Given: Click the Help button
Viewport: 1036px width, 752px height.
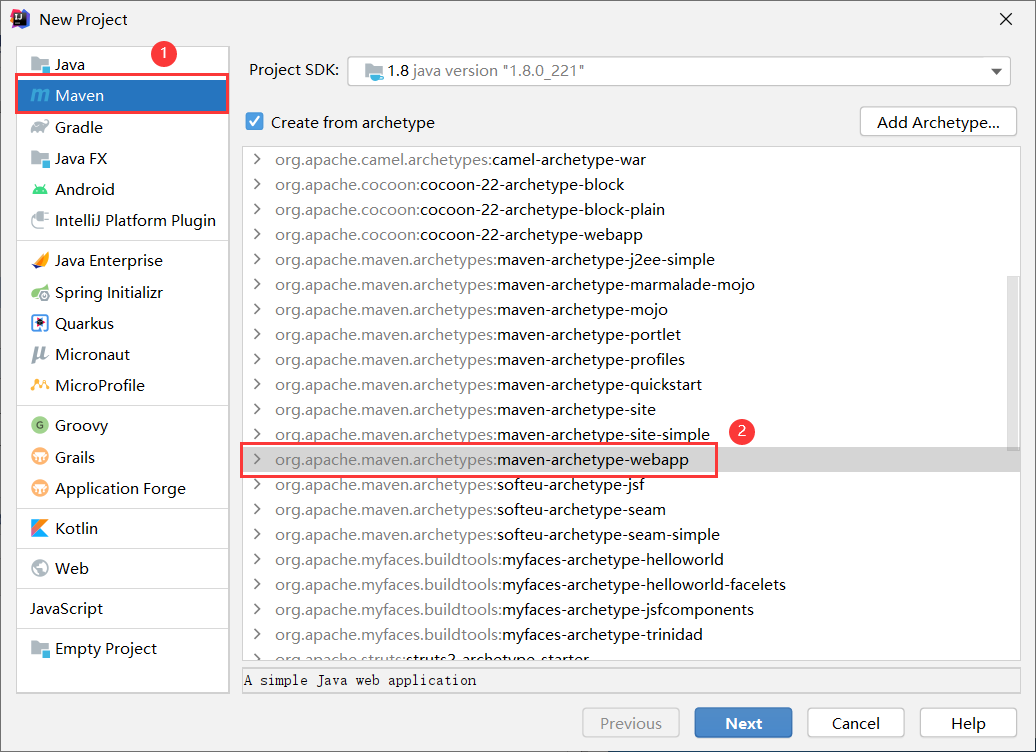Looking at the screenshot, I should [968, 723].
